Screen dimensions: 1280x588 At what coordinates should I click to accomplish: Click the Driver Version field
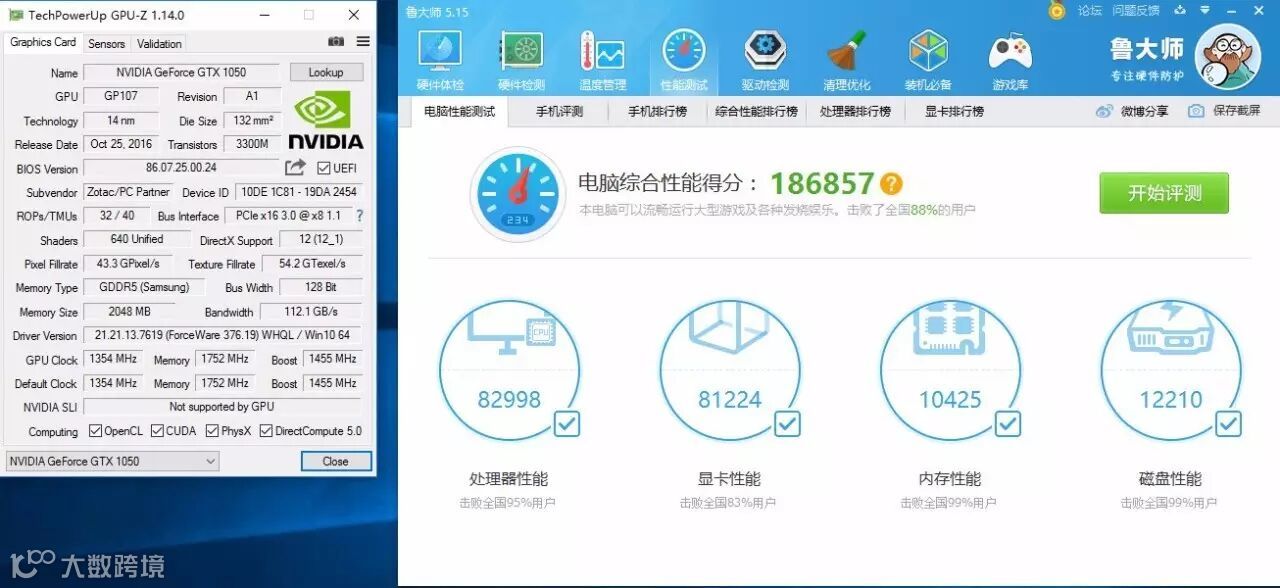(222, 335)
